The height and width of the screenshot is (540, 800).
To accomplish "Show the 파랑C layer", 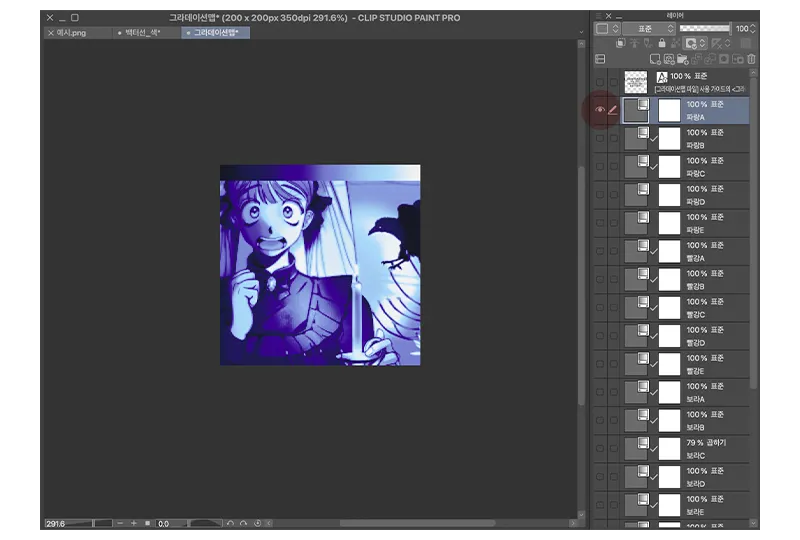I will [x=599, y=166].
